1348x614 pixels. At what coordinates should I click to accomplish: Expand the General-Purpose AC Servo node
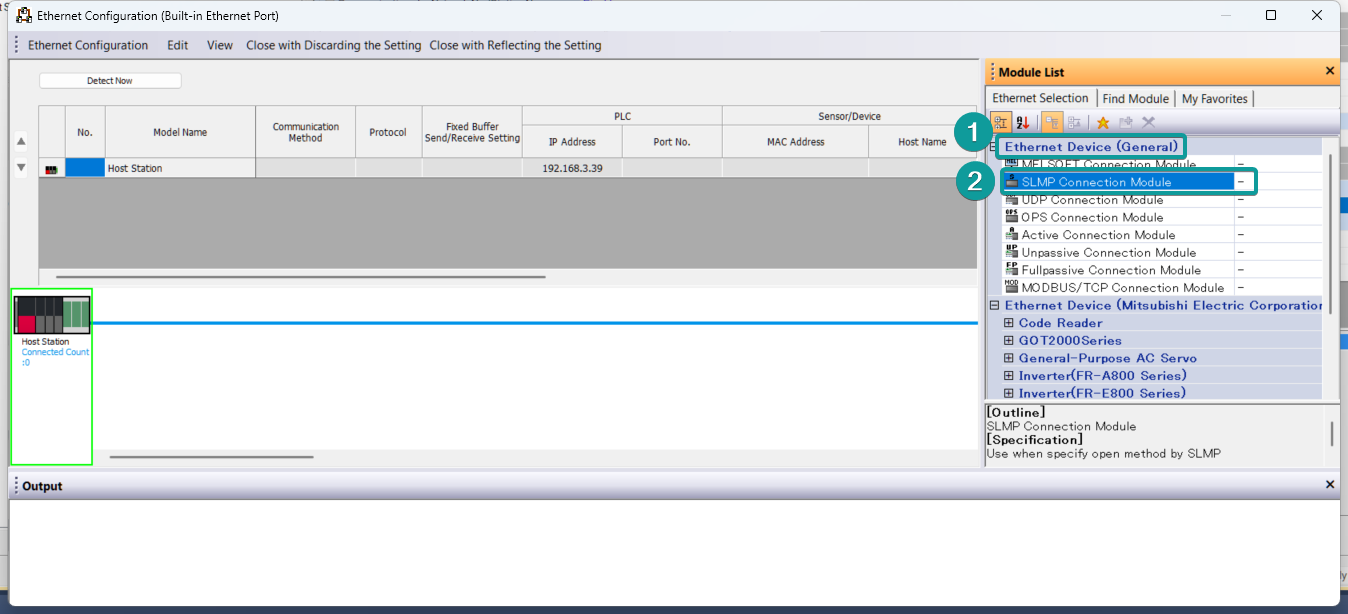coord(1008,358)
